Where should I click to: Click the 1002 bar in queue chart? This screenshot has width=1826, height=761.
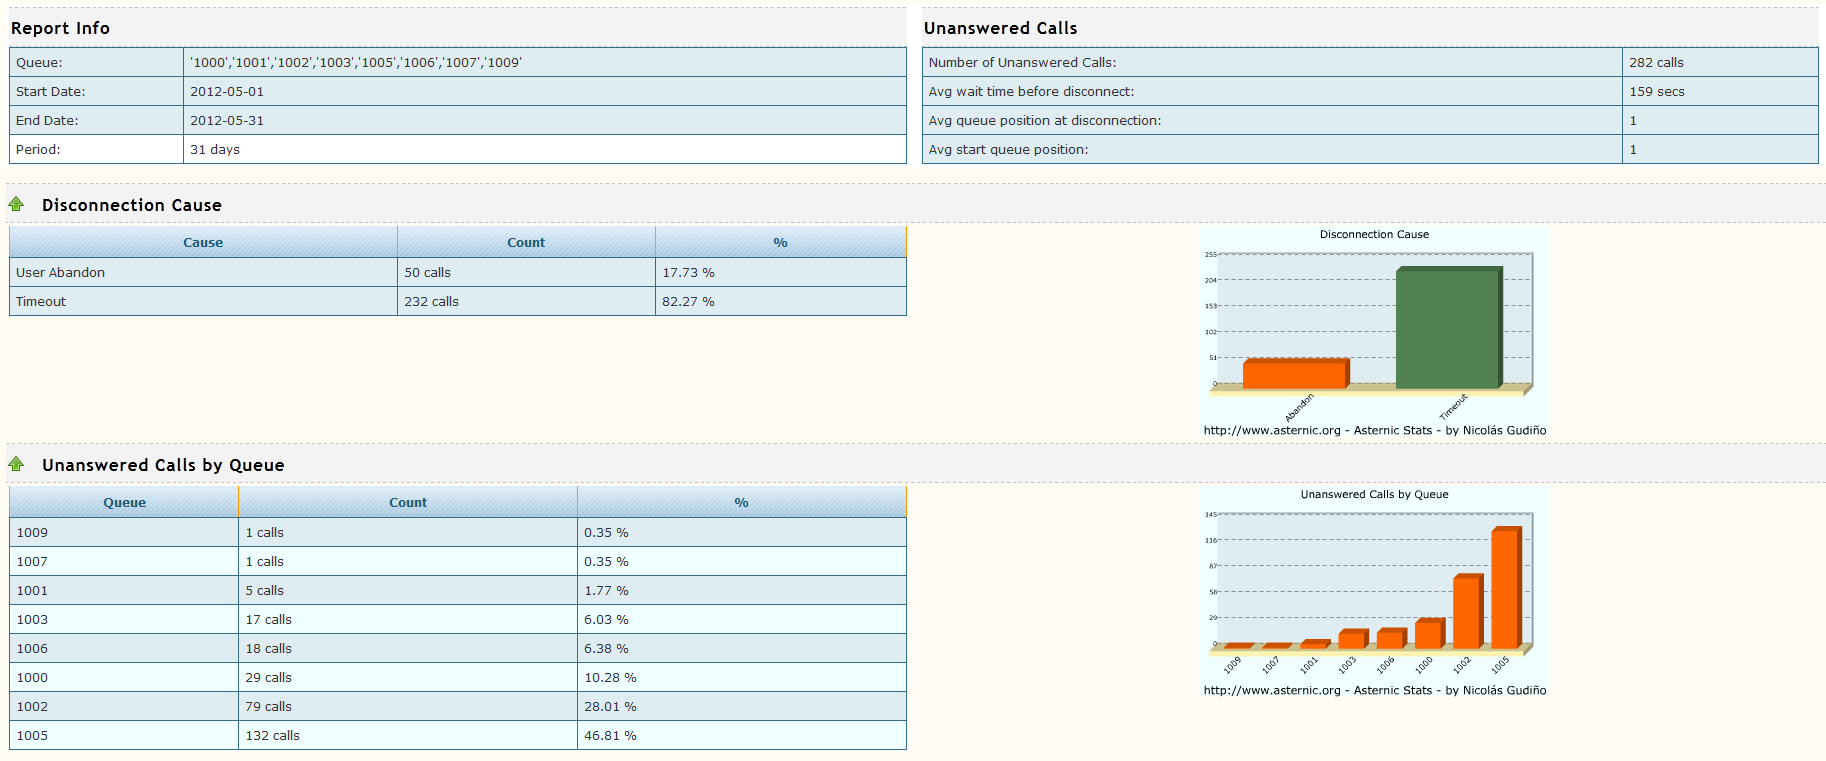[x=1466, y=612]
